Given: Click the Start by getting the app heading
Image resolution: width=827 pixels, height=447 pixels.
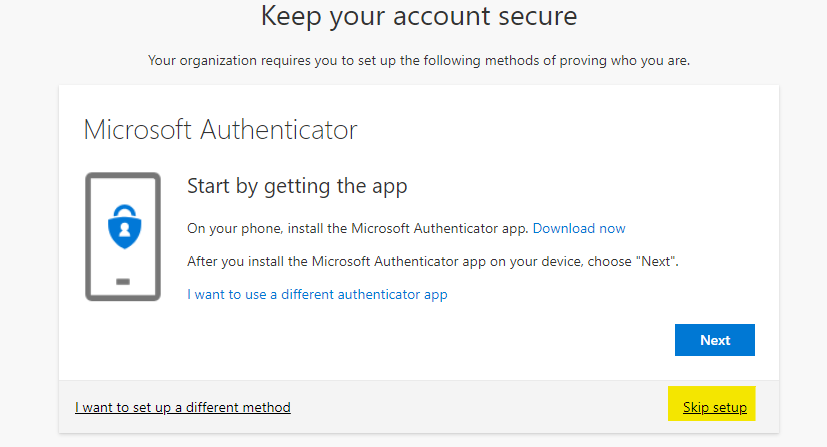Looking at the screenshot, I should 297,187.
